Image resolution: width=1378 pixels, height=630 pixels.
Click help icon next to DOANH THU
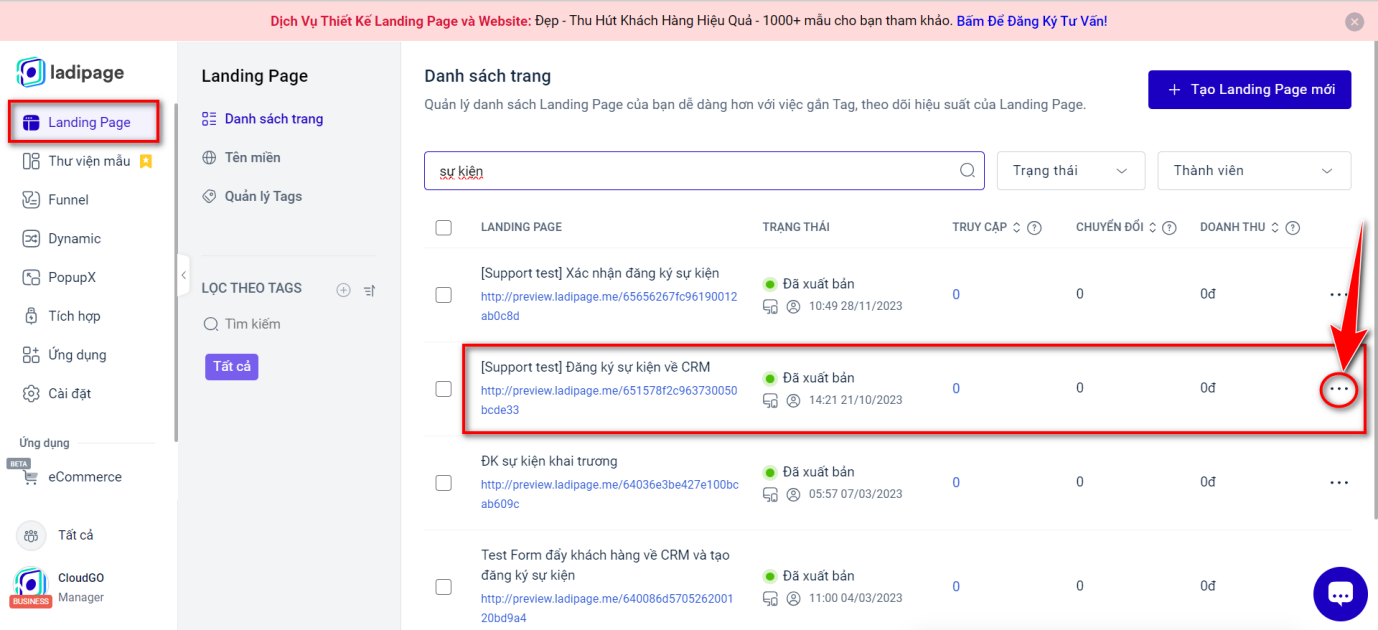pos(1292,228)
